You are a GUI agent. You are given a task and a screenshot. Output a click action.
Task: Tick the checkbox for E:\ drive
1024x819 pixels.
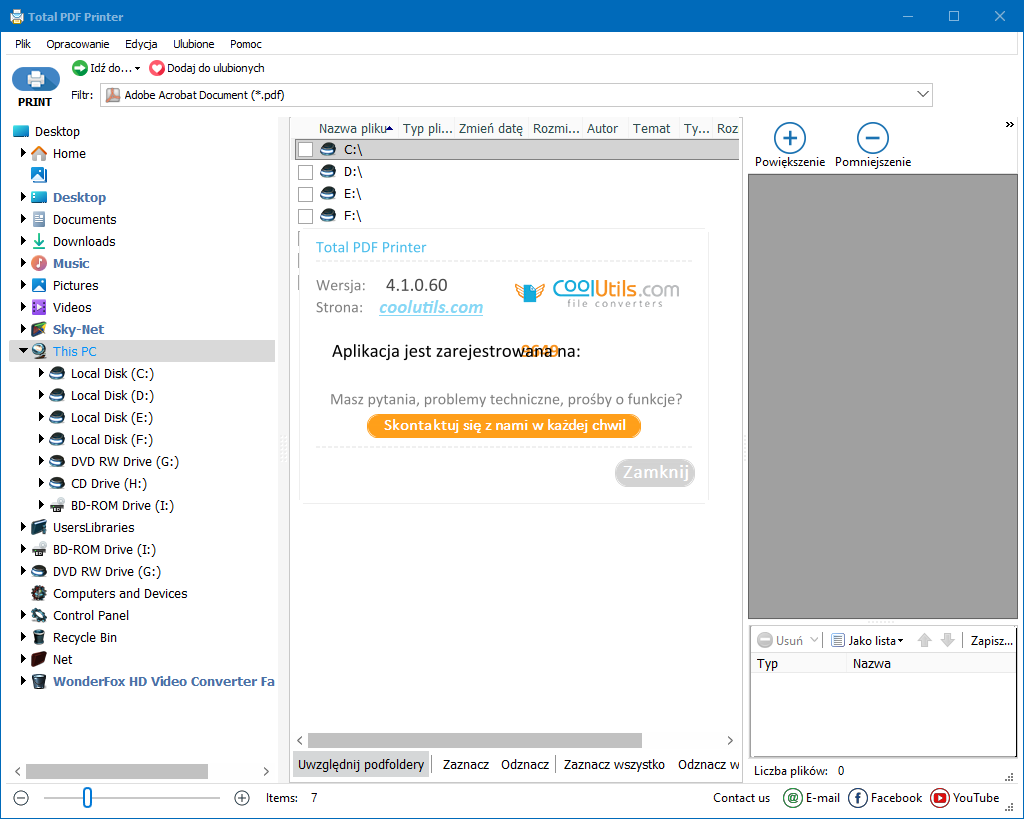305,194
